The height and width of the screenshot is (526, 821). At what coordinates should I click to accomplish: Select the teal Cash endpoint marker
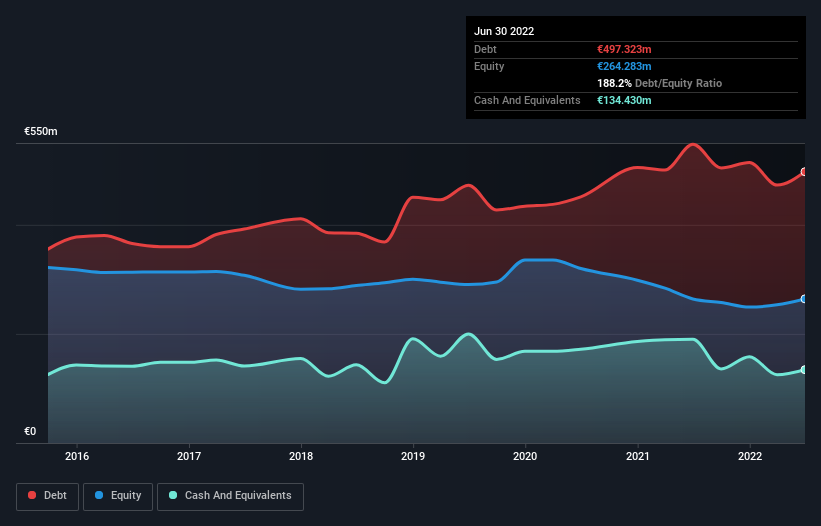804,370
